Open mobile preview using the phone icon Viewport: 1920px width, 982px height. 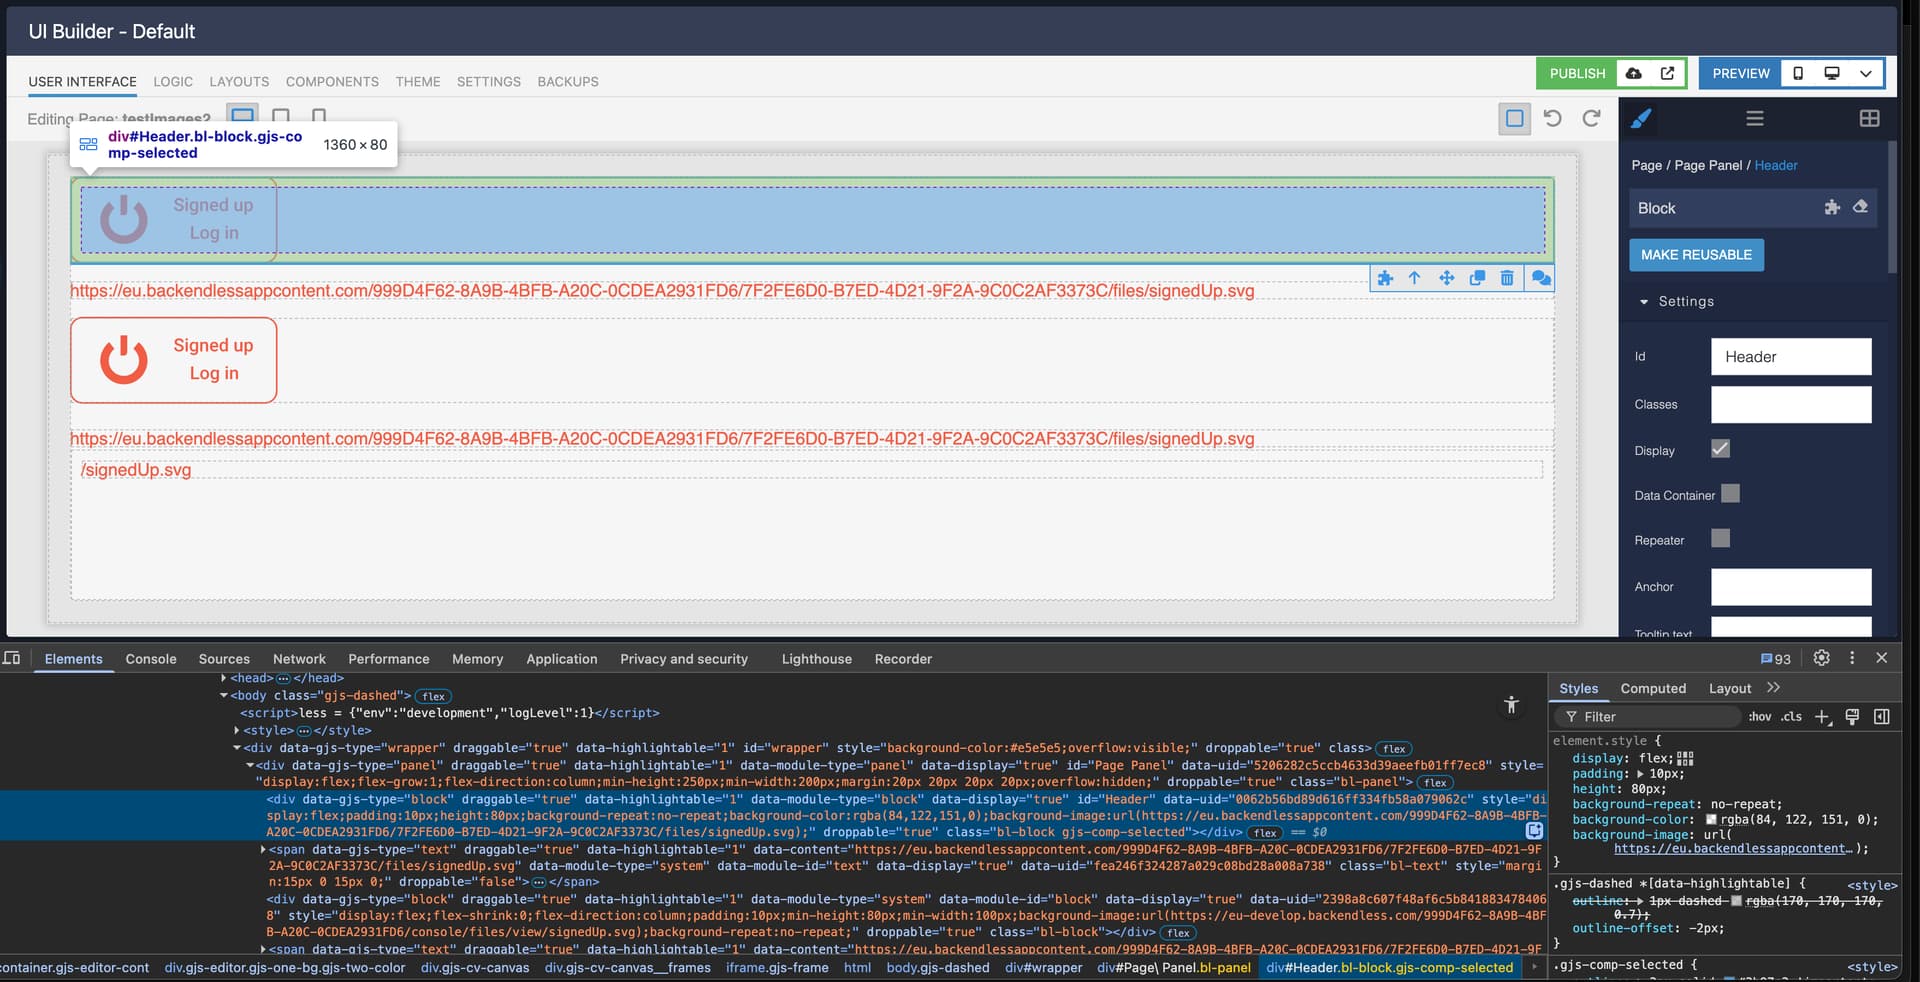[x=1798, y=73]
